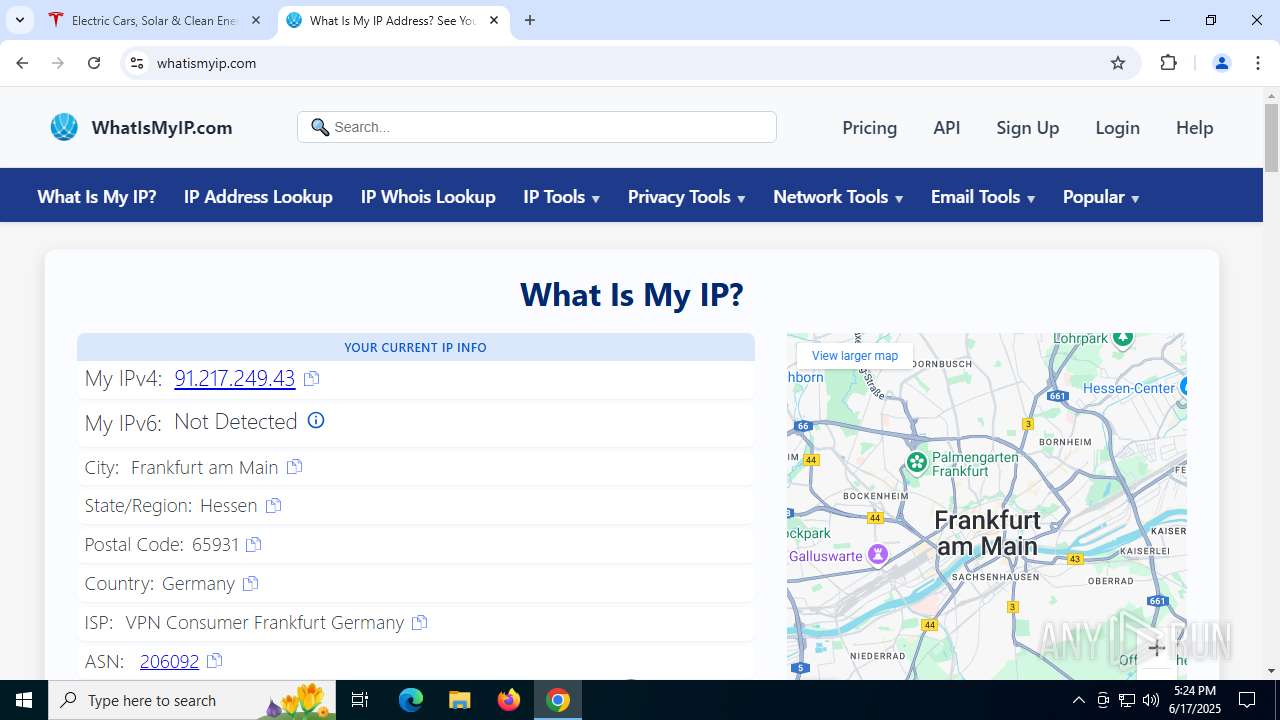Open Chrome extensions puzzle icon
The width and height of the screenshot is (1280, 720).
click(x=1168, y=63)
